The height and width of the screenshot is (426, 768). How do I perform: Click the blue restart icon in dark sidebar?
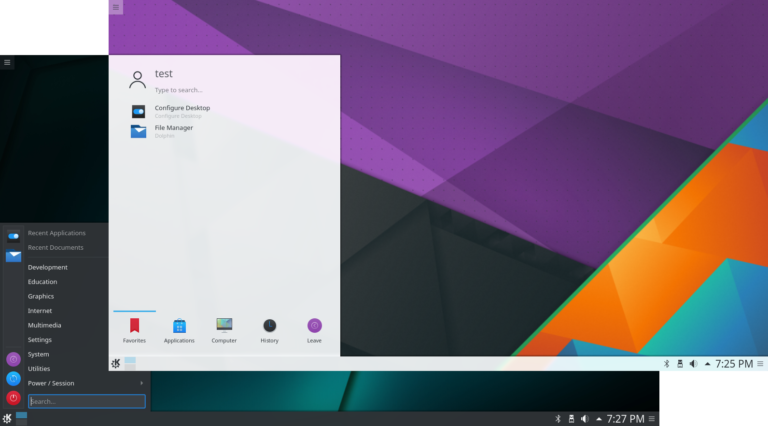tap(13, 378)
